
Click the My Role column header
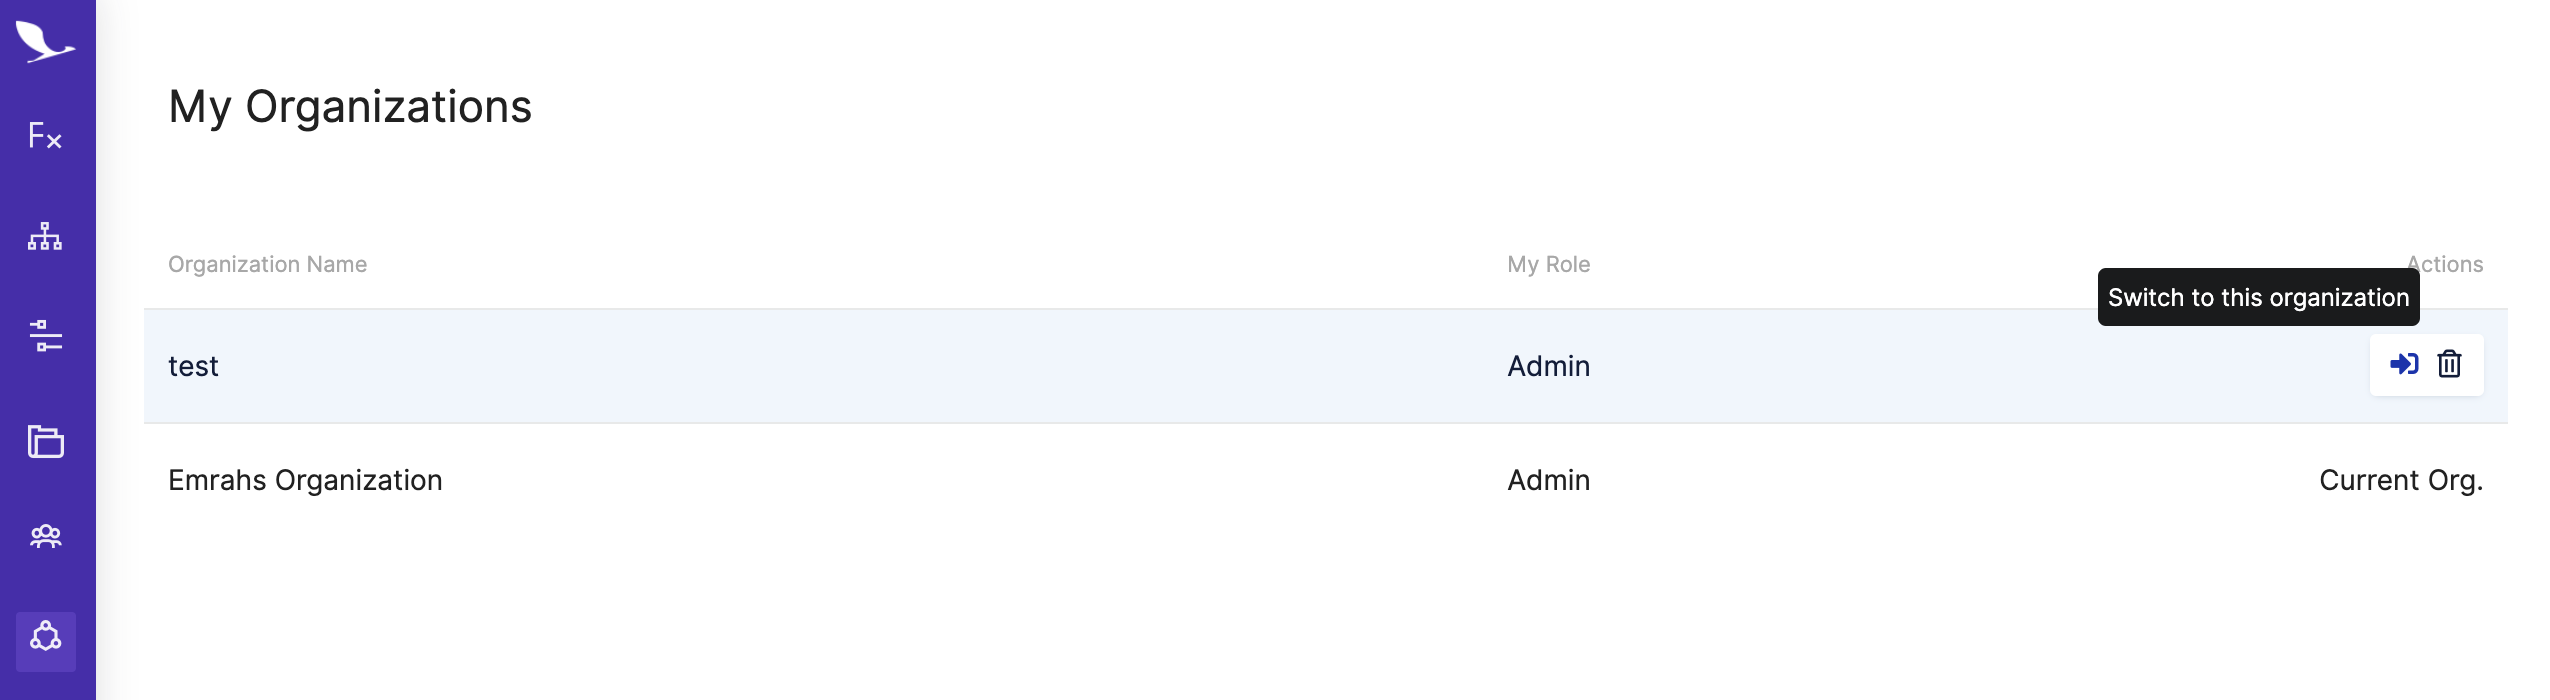coord(1548,264)
